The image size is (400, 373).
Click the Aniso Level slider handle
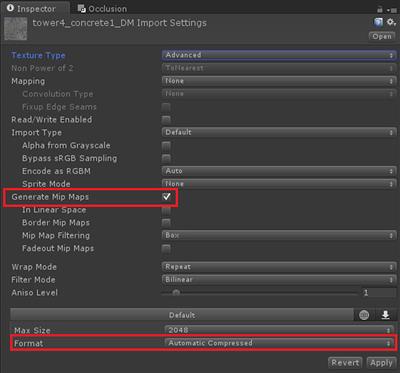[176, 293]
